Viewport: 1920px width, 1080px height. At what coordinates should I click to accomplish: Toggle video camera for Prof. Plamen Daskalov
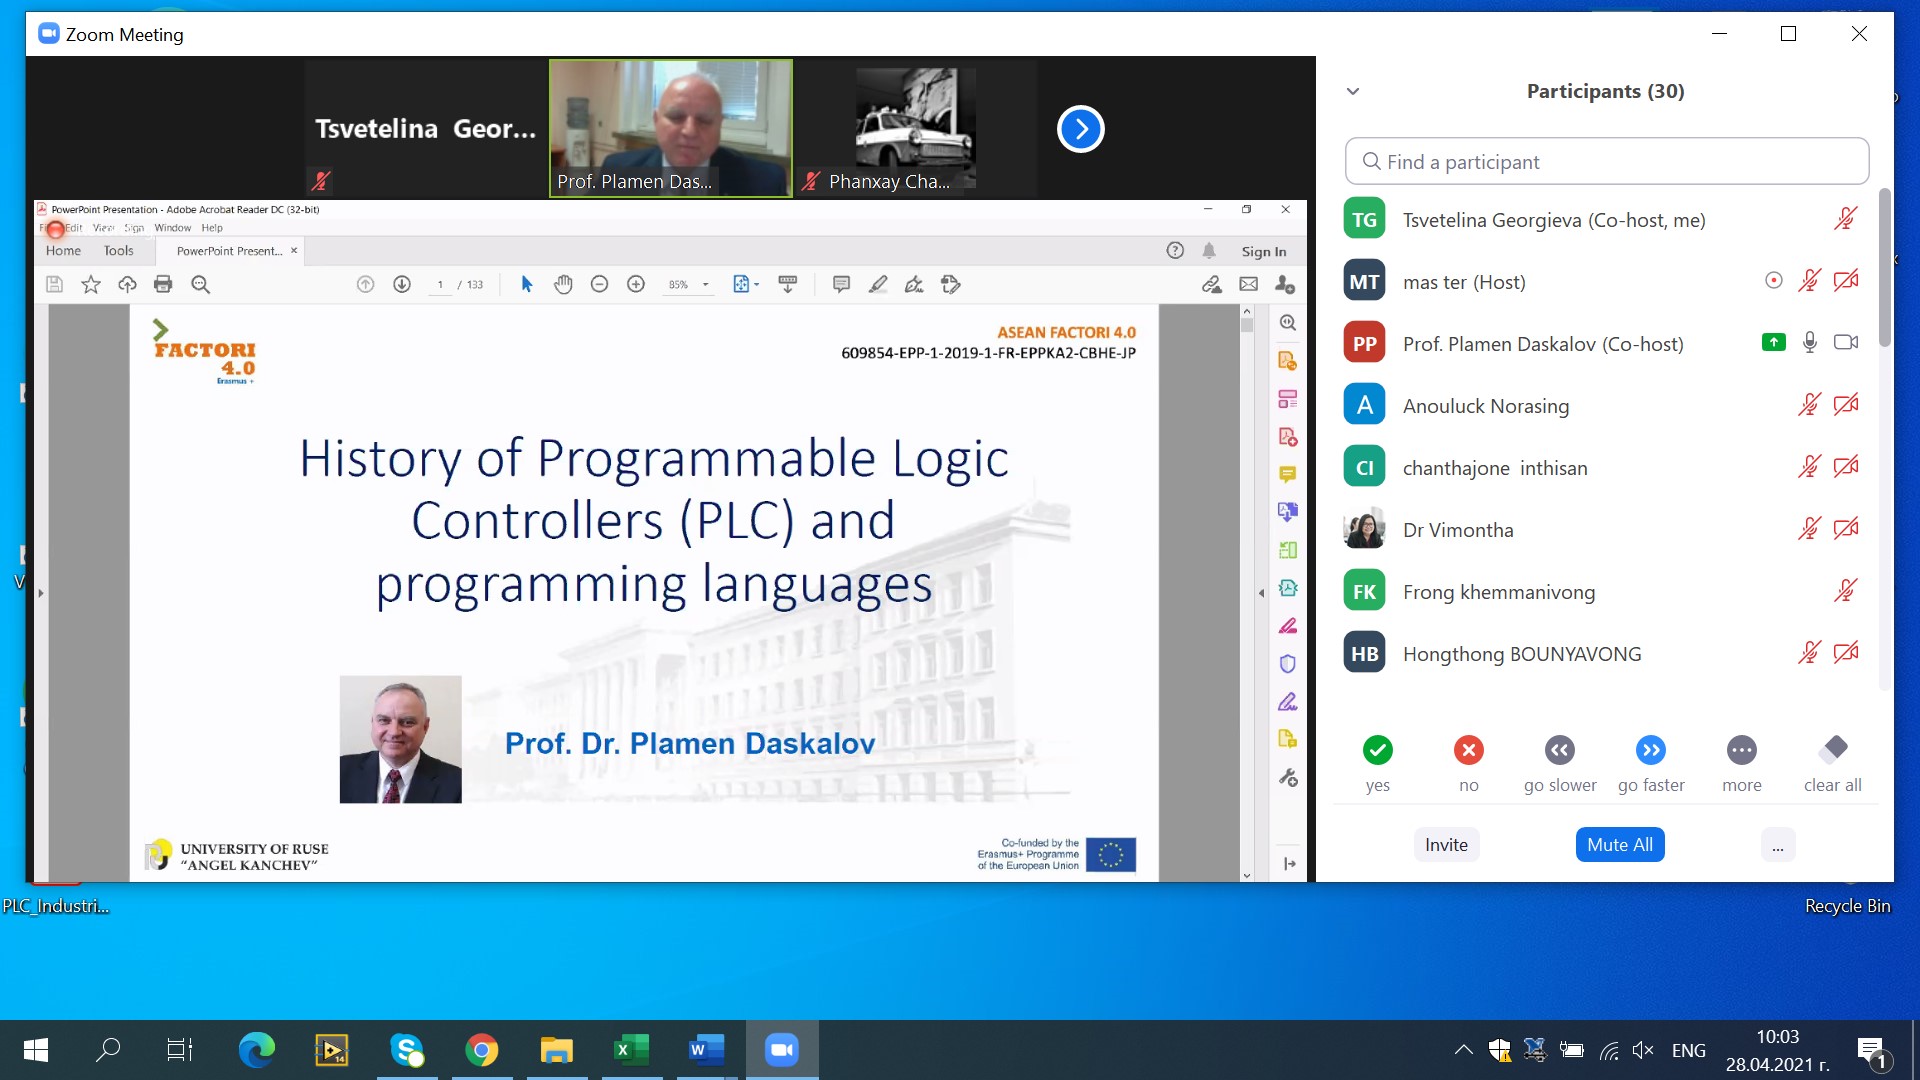pyautogui.click(x=1846, y=343)
